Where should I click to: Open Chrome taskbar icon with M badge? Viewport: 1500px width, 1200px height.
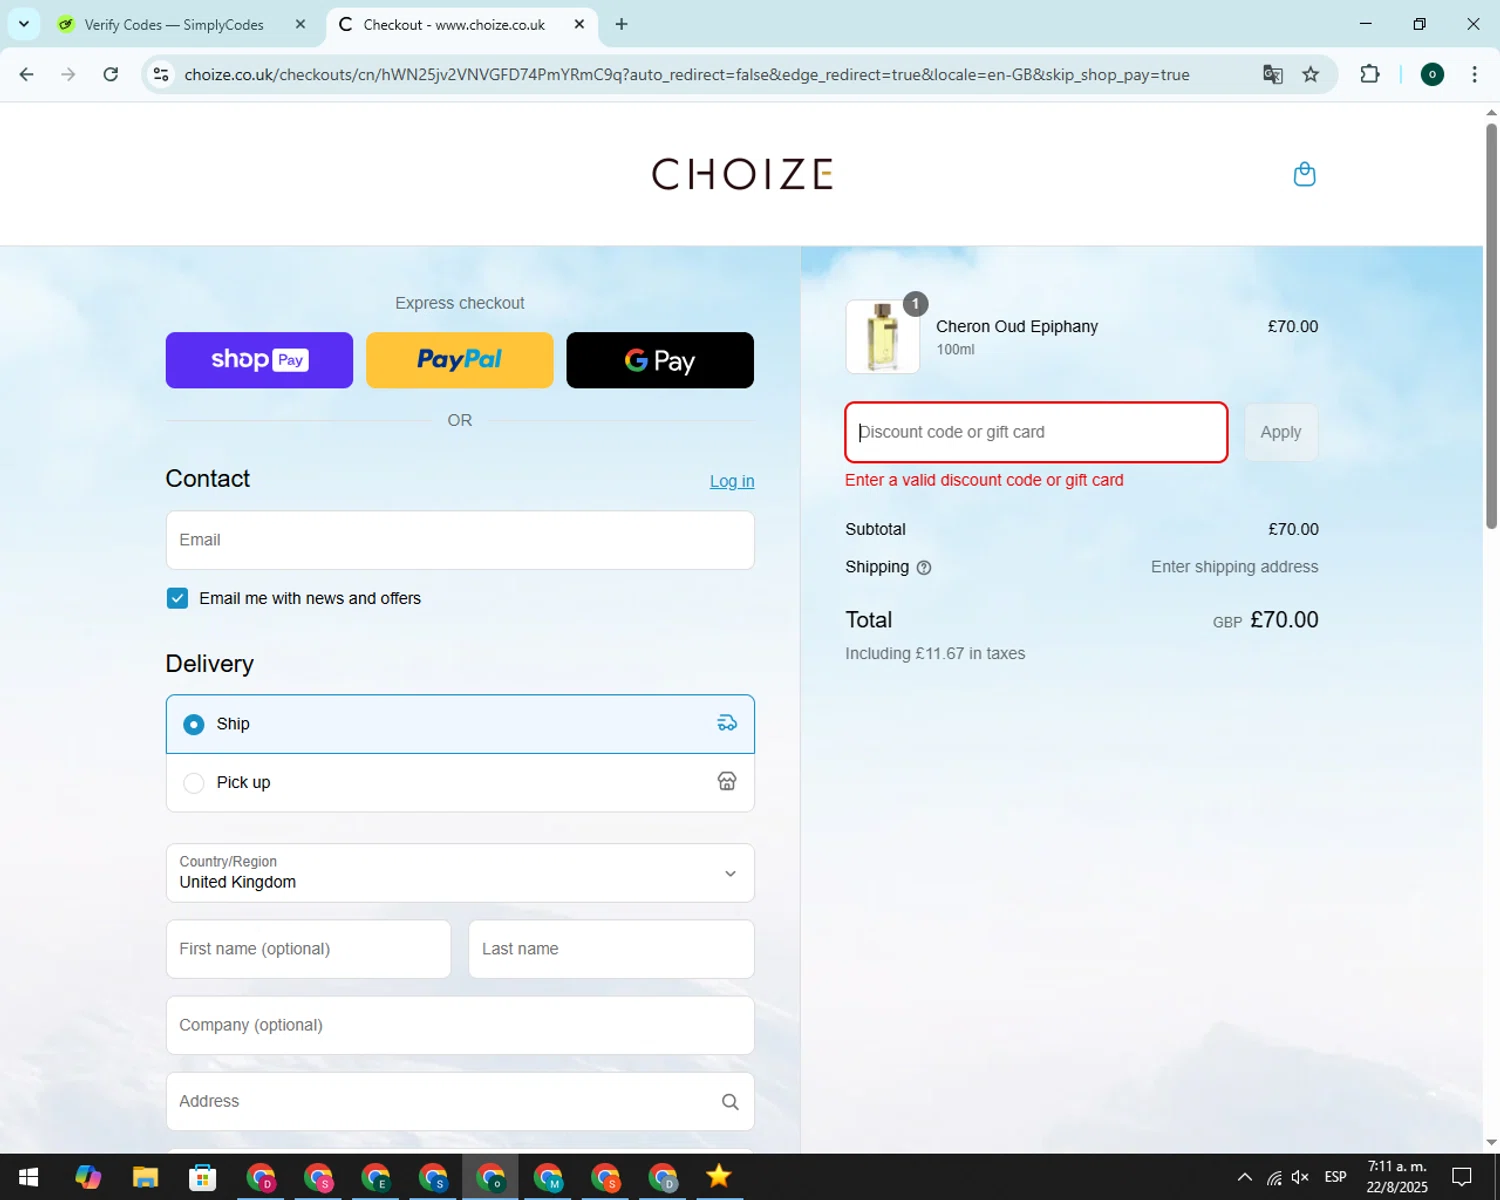coord(548,1177)
